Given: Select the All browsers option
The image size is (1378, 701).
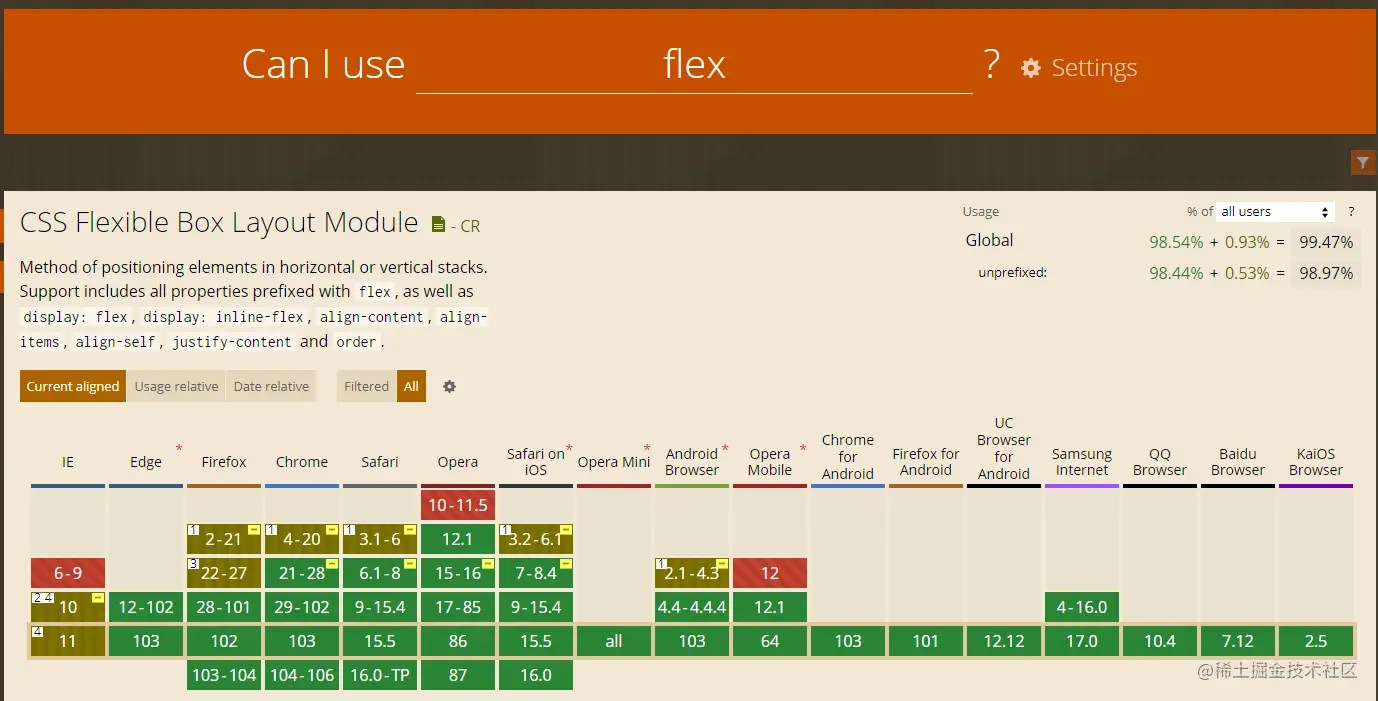Looking at the screenshot, I should pos(411,387).
